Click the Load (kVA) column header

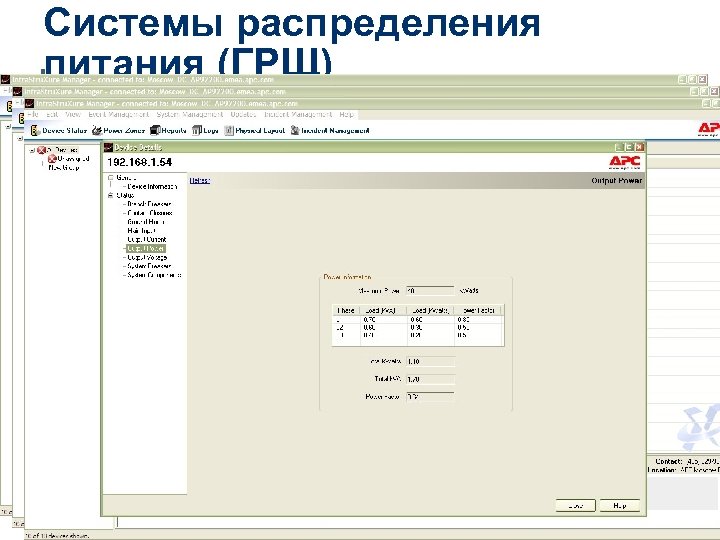click(383, 310)
